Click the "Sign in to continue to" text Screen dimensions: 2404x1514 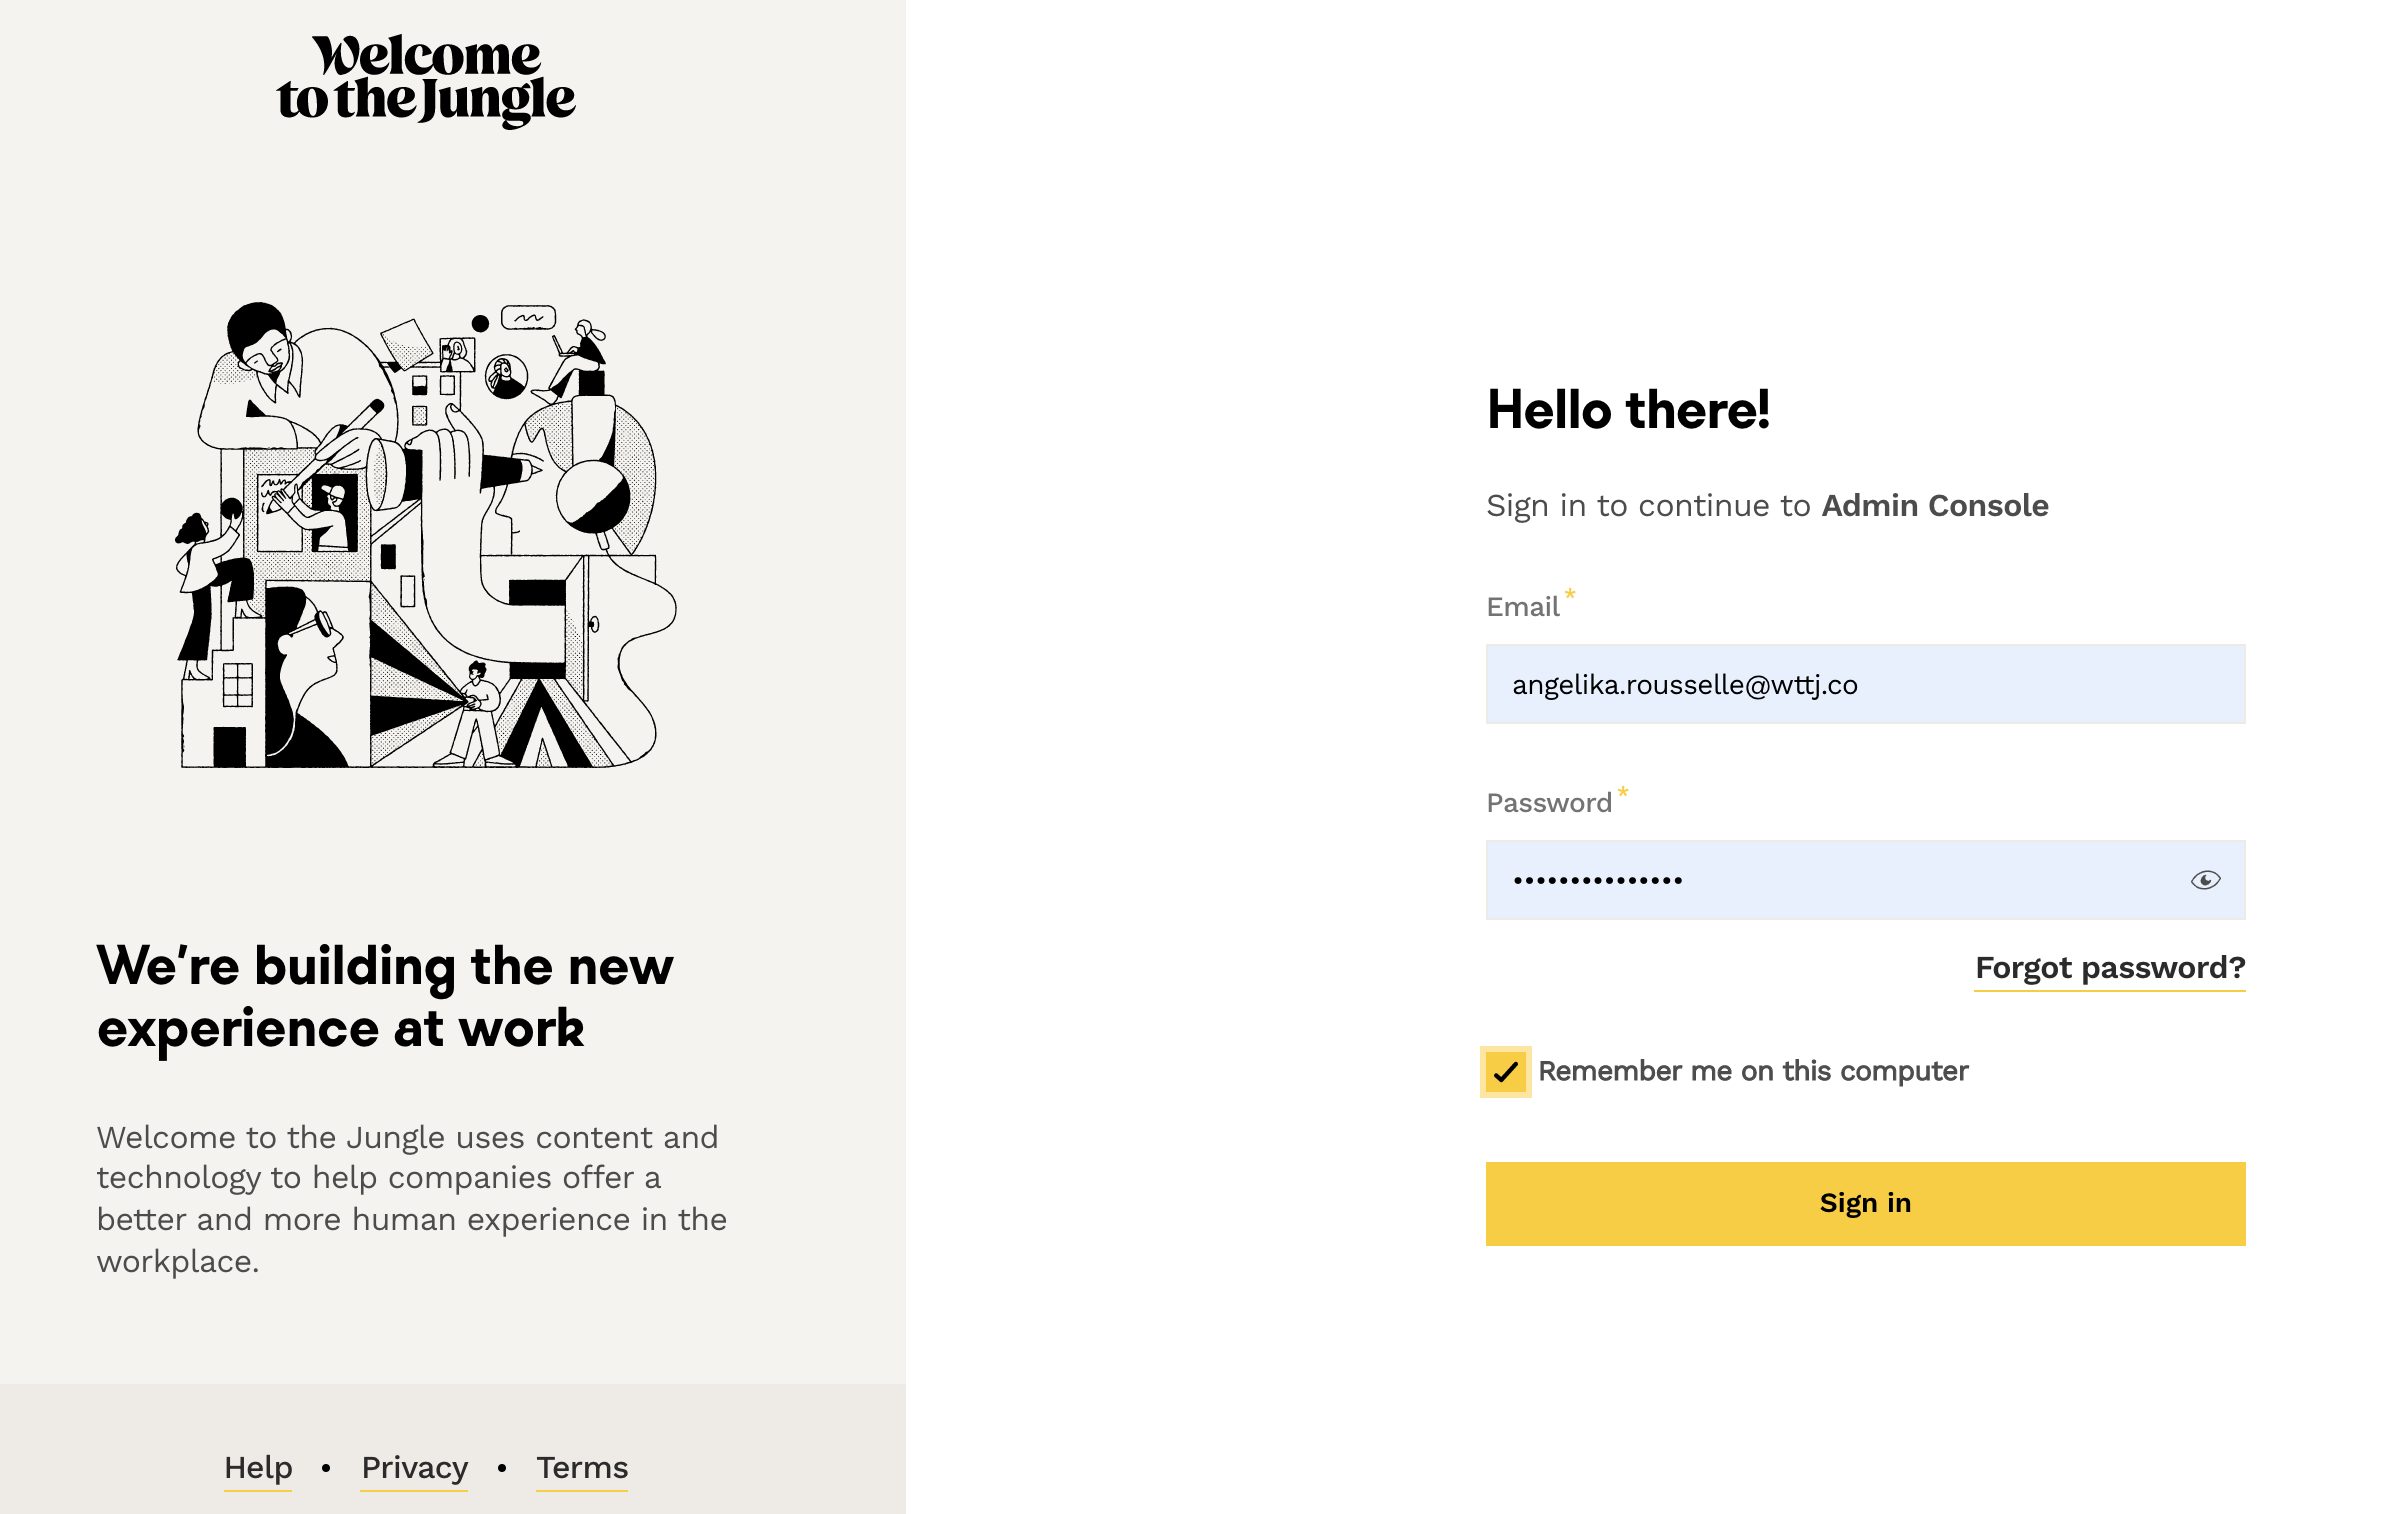[x=1648, y=506]
